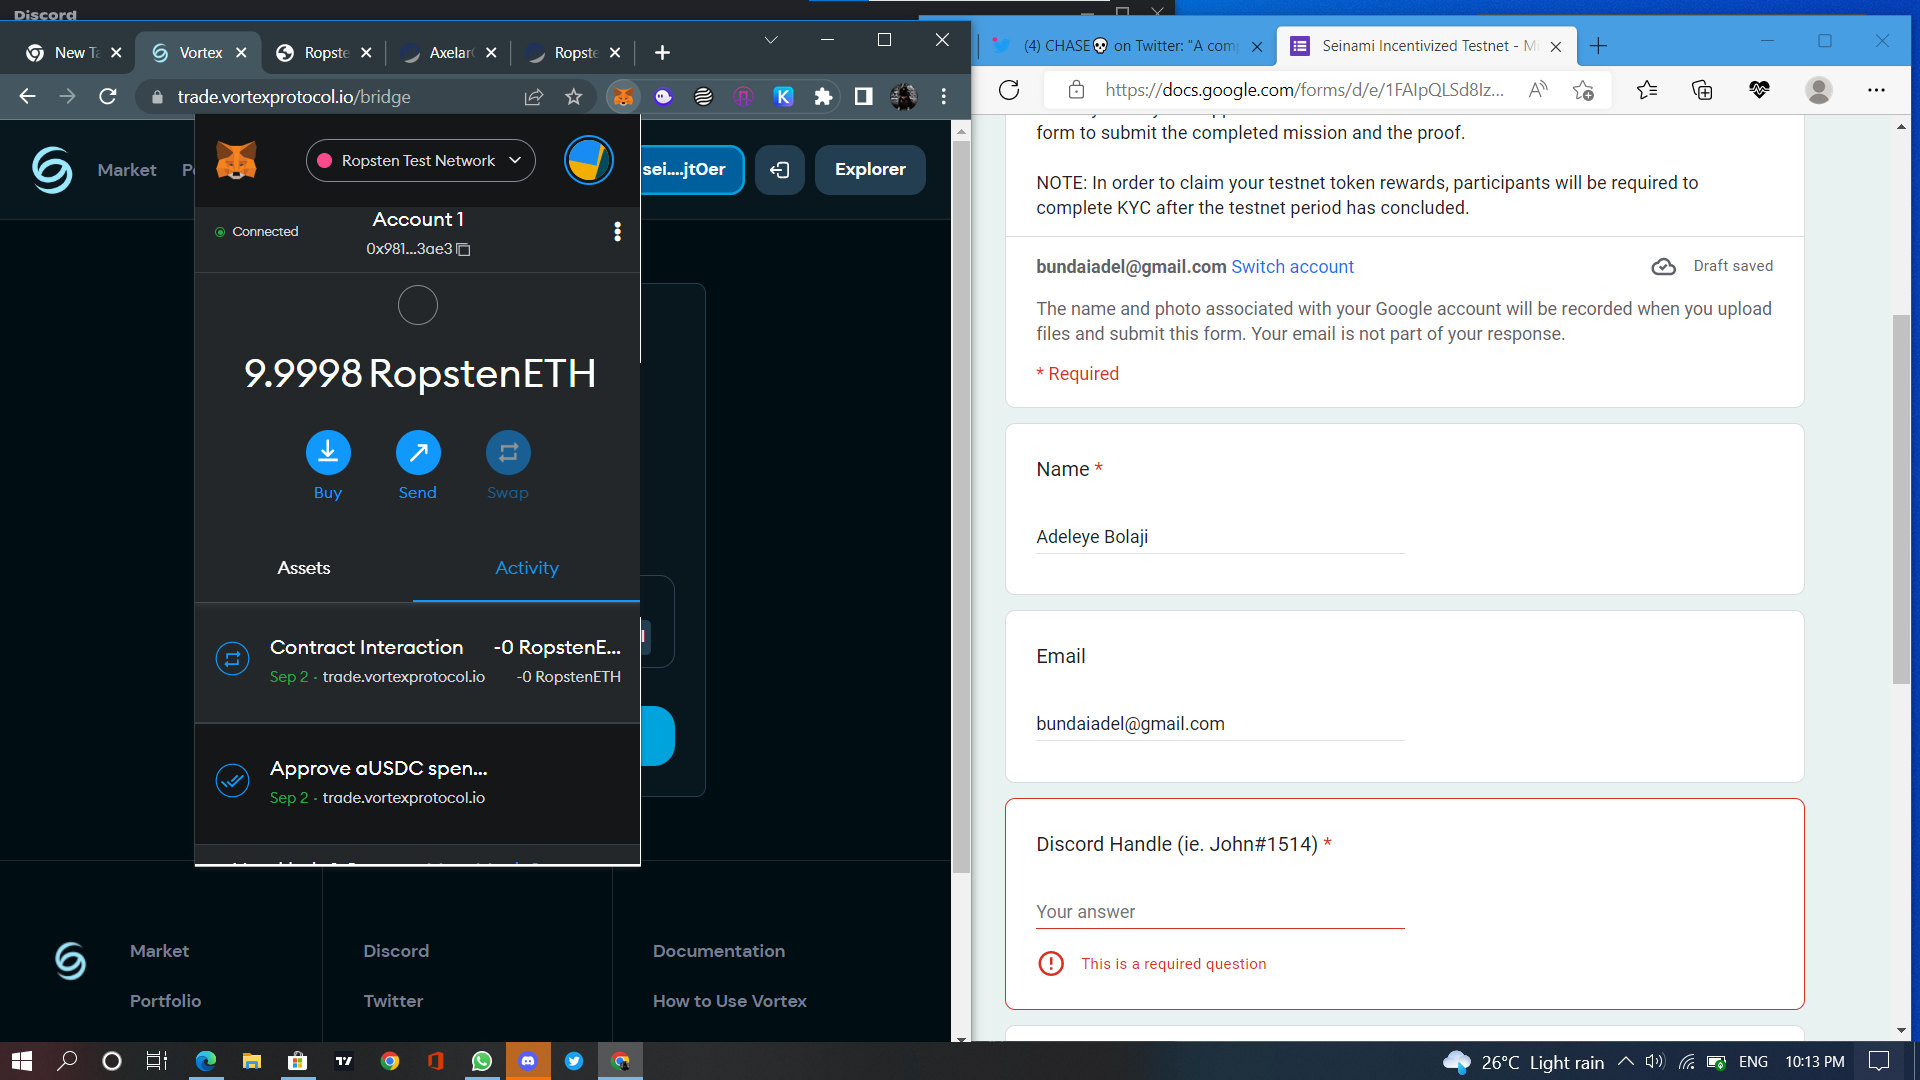
Task: Show hidden system tray icons chevron
Action: (1626, 1061)
